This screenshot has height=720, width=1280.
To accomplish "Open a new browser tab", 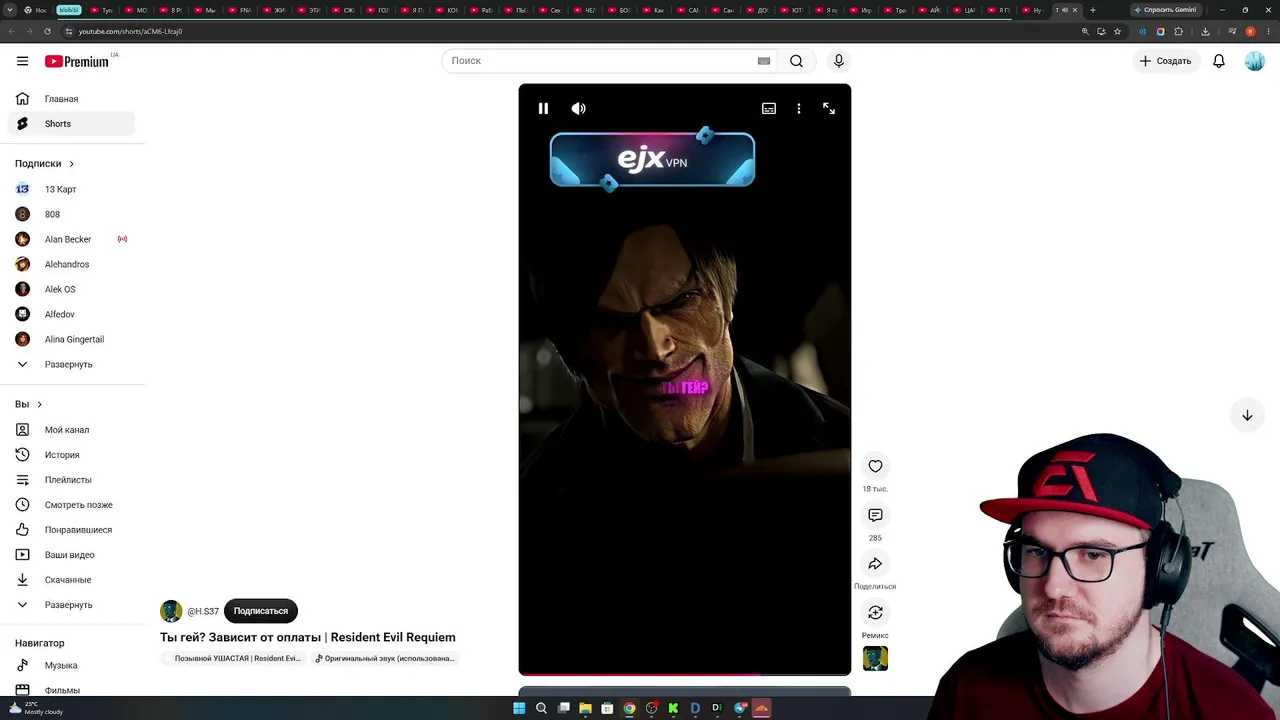I will pos(1092,10).
